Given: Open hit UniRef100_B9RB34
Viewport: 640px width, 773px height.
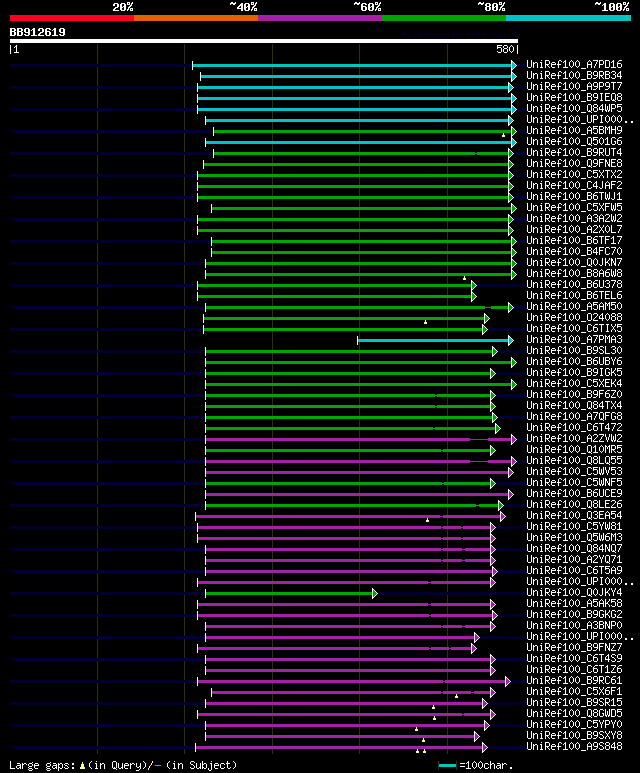Looking at the screenshot, I should click(574, 75).
